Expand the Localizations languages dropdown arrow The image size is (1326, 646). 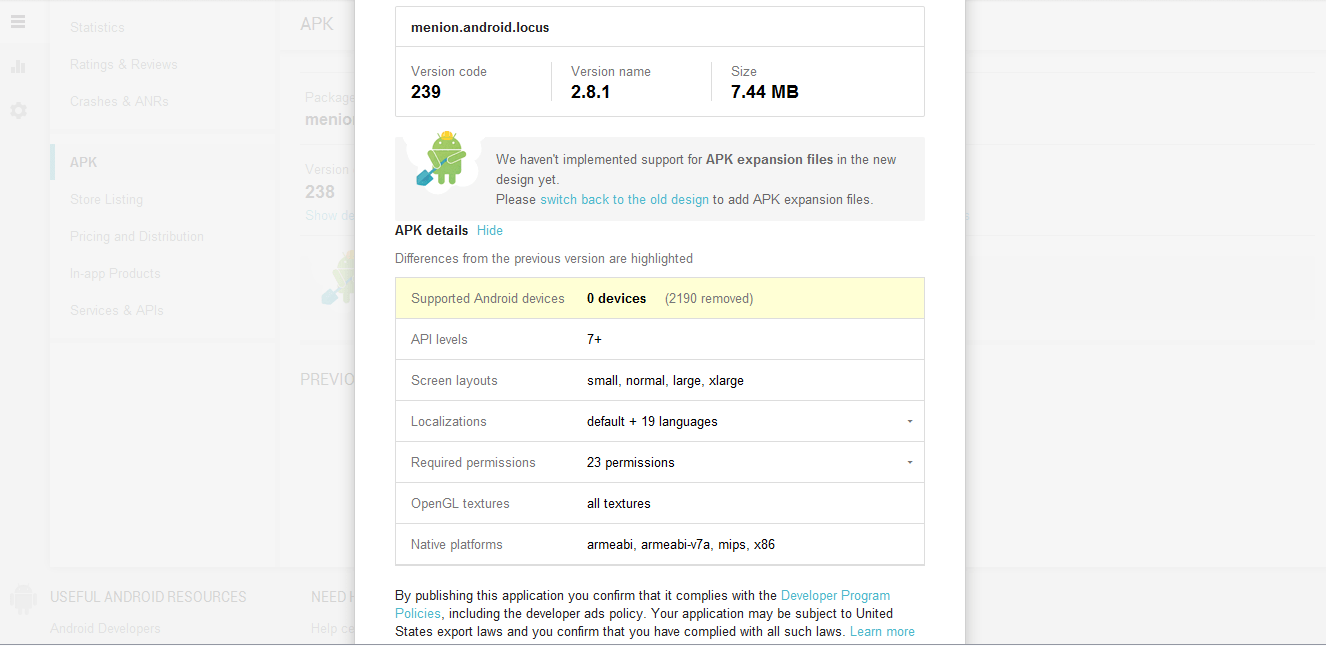pyautogui.click(x=909, y=422)
